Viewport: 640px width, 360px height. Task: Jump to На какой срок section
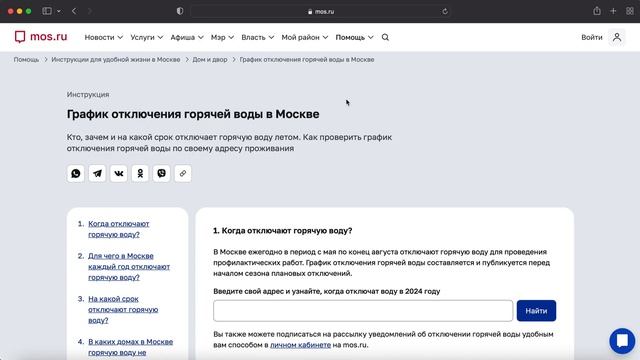tap(123, 309)
